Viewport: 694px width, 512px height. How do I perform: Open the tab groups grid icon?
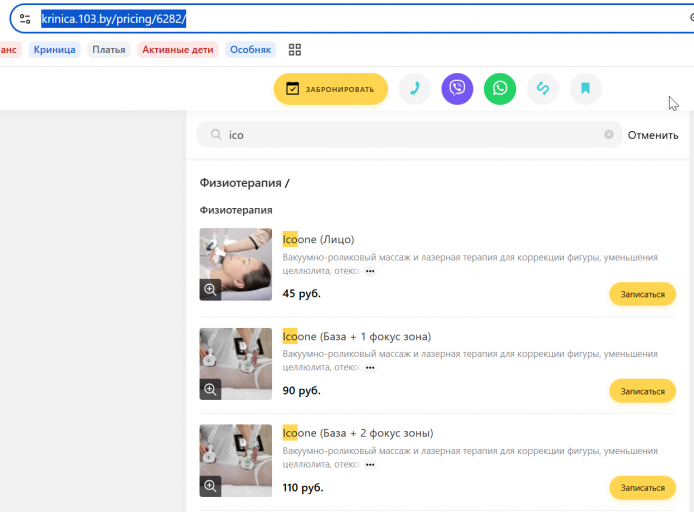(295, 50)
